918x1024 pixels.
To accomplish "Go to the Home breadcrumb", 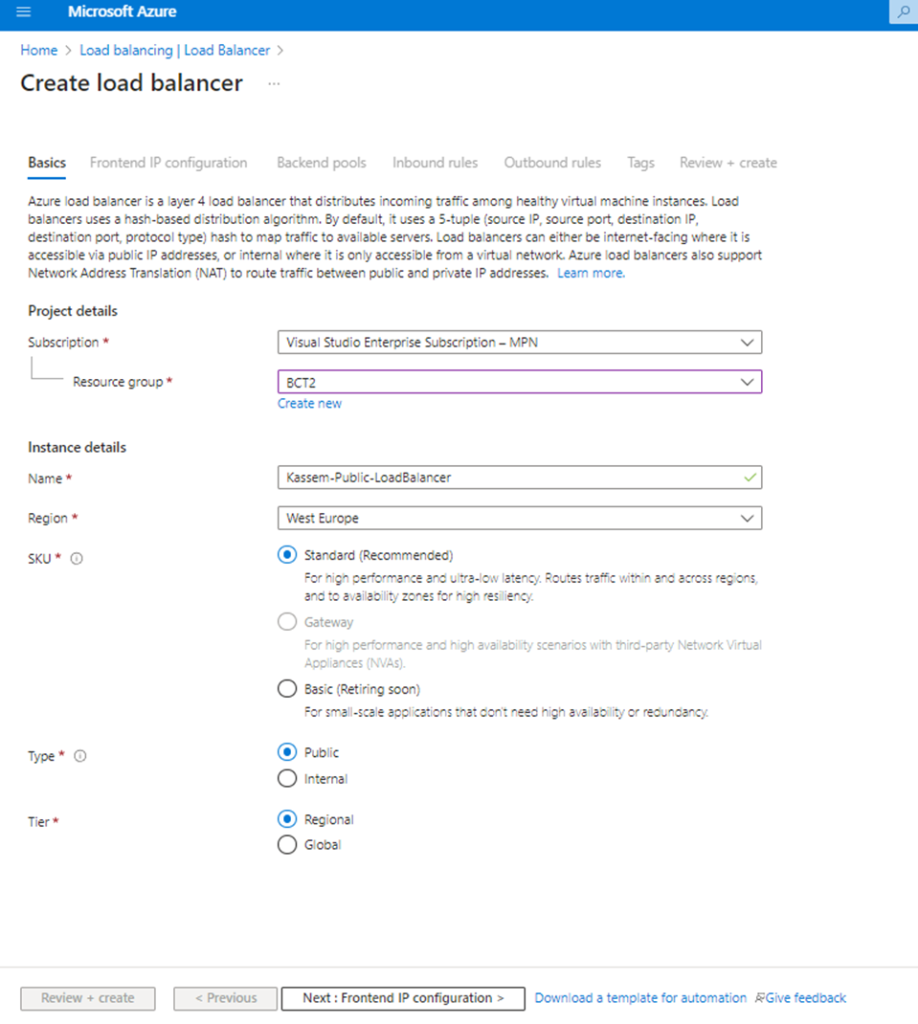I will point(39,50).
